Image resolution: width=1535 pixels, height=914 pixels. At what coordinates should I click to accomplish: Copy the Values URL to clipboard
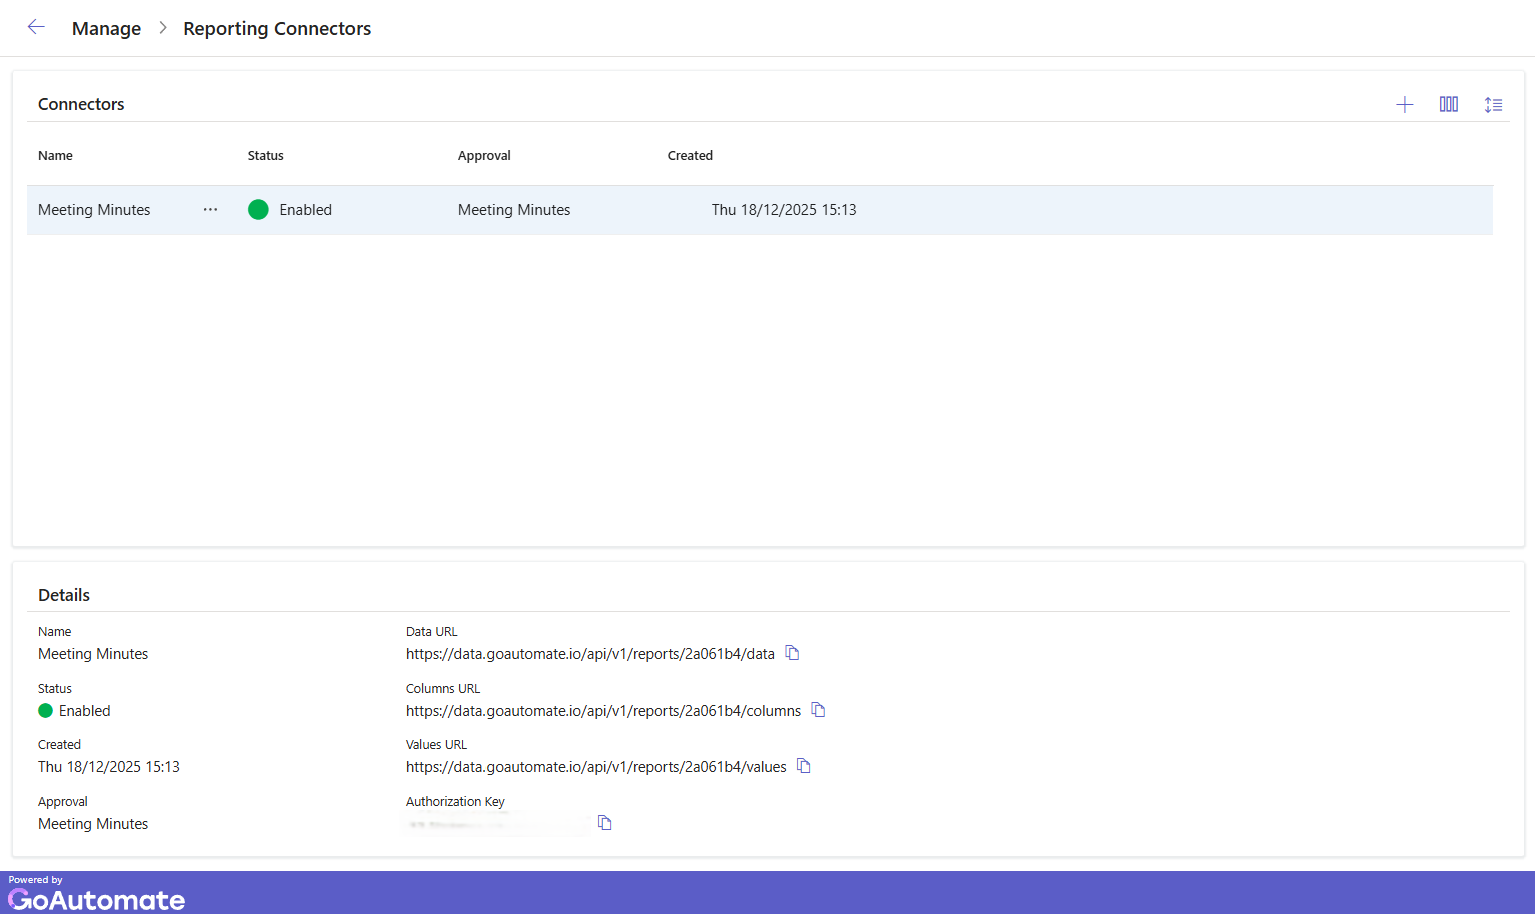[804, 766]
